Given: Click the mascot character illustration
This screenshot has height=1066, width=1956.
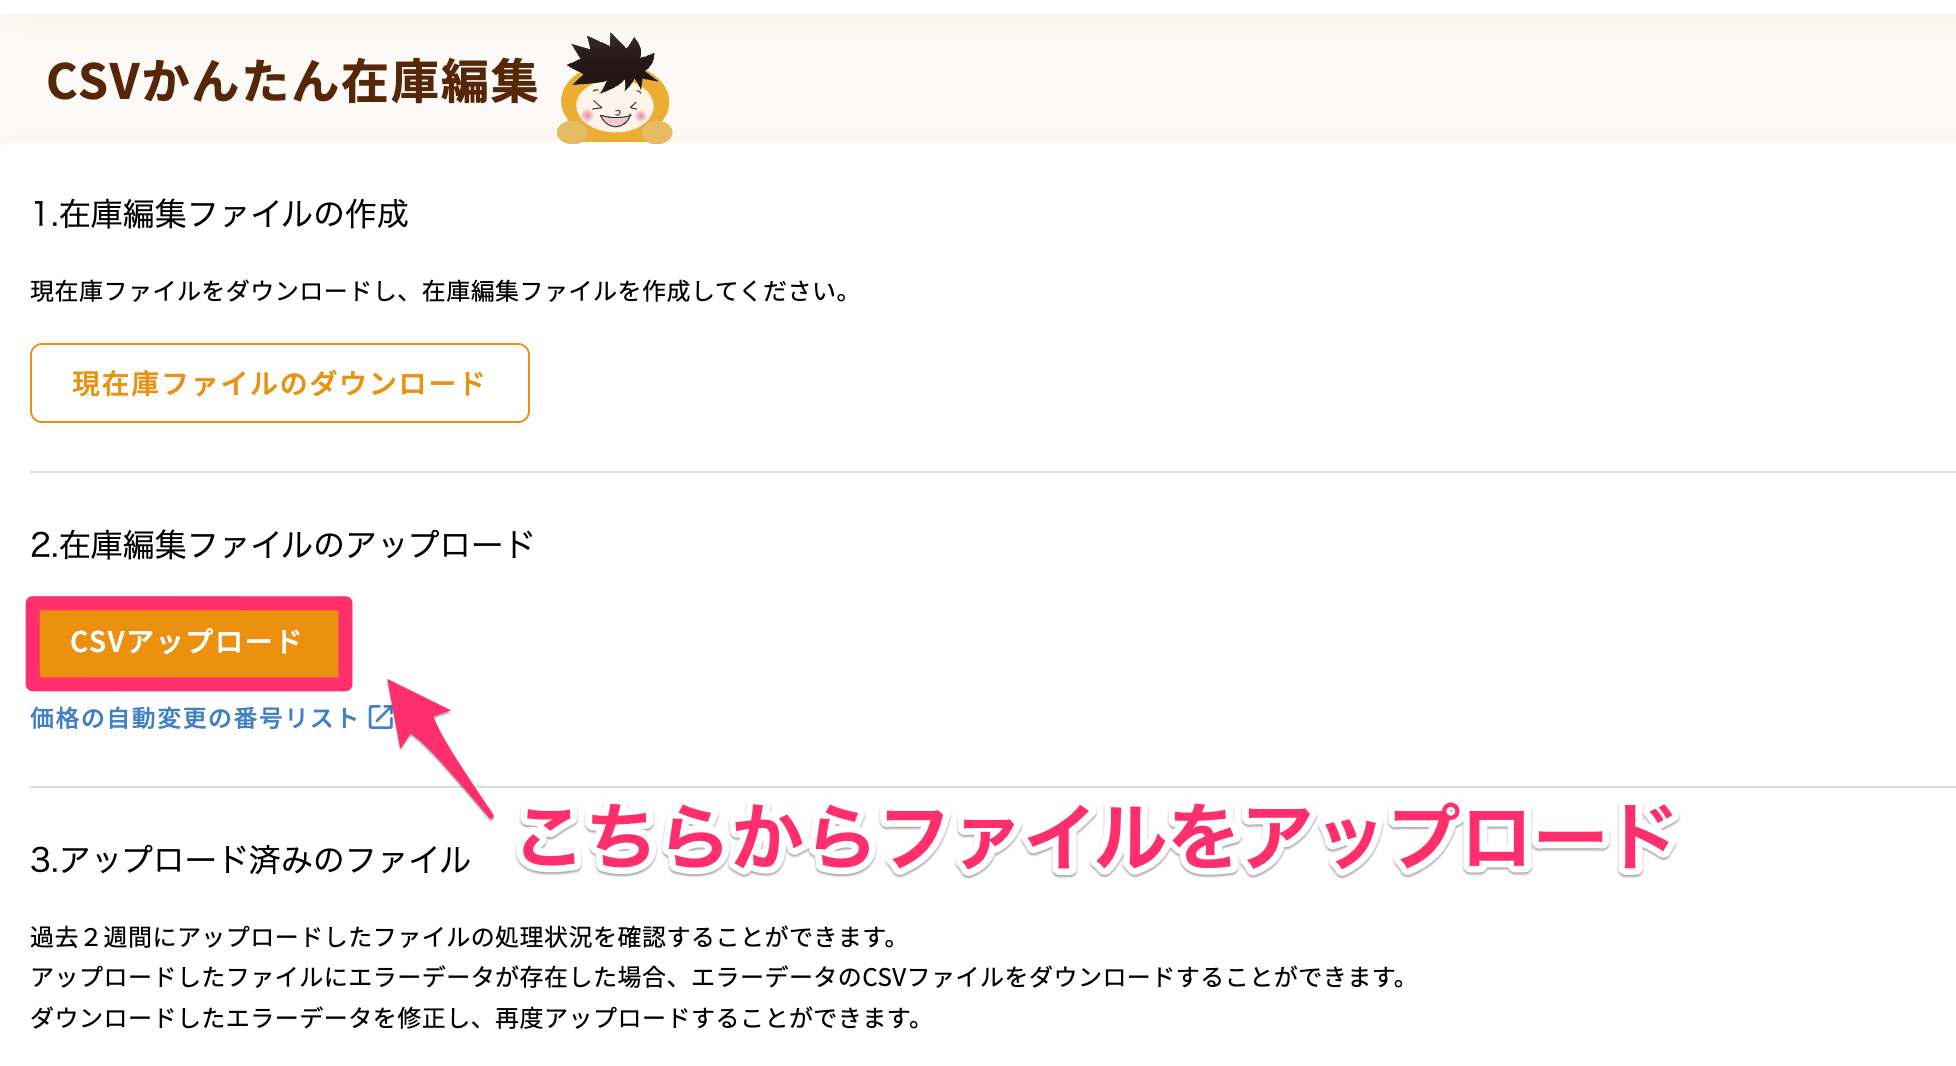Looking at the screenshot, I should tap(614, 90).
